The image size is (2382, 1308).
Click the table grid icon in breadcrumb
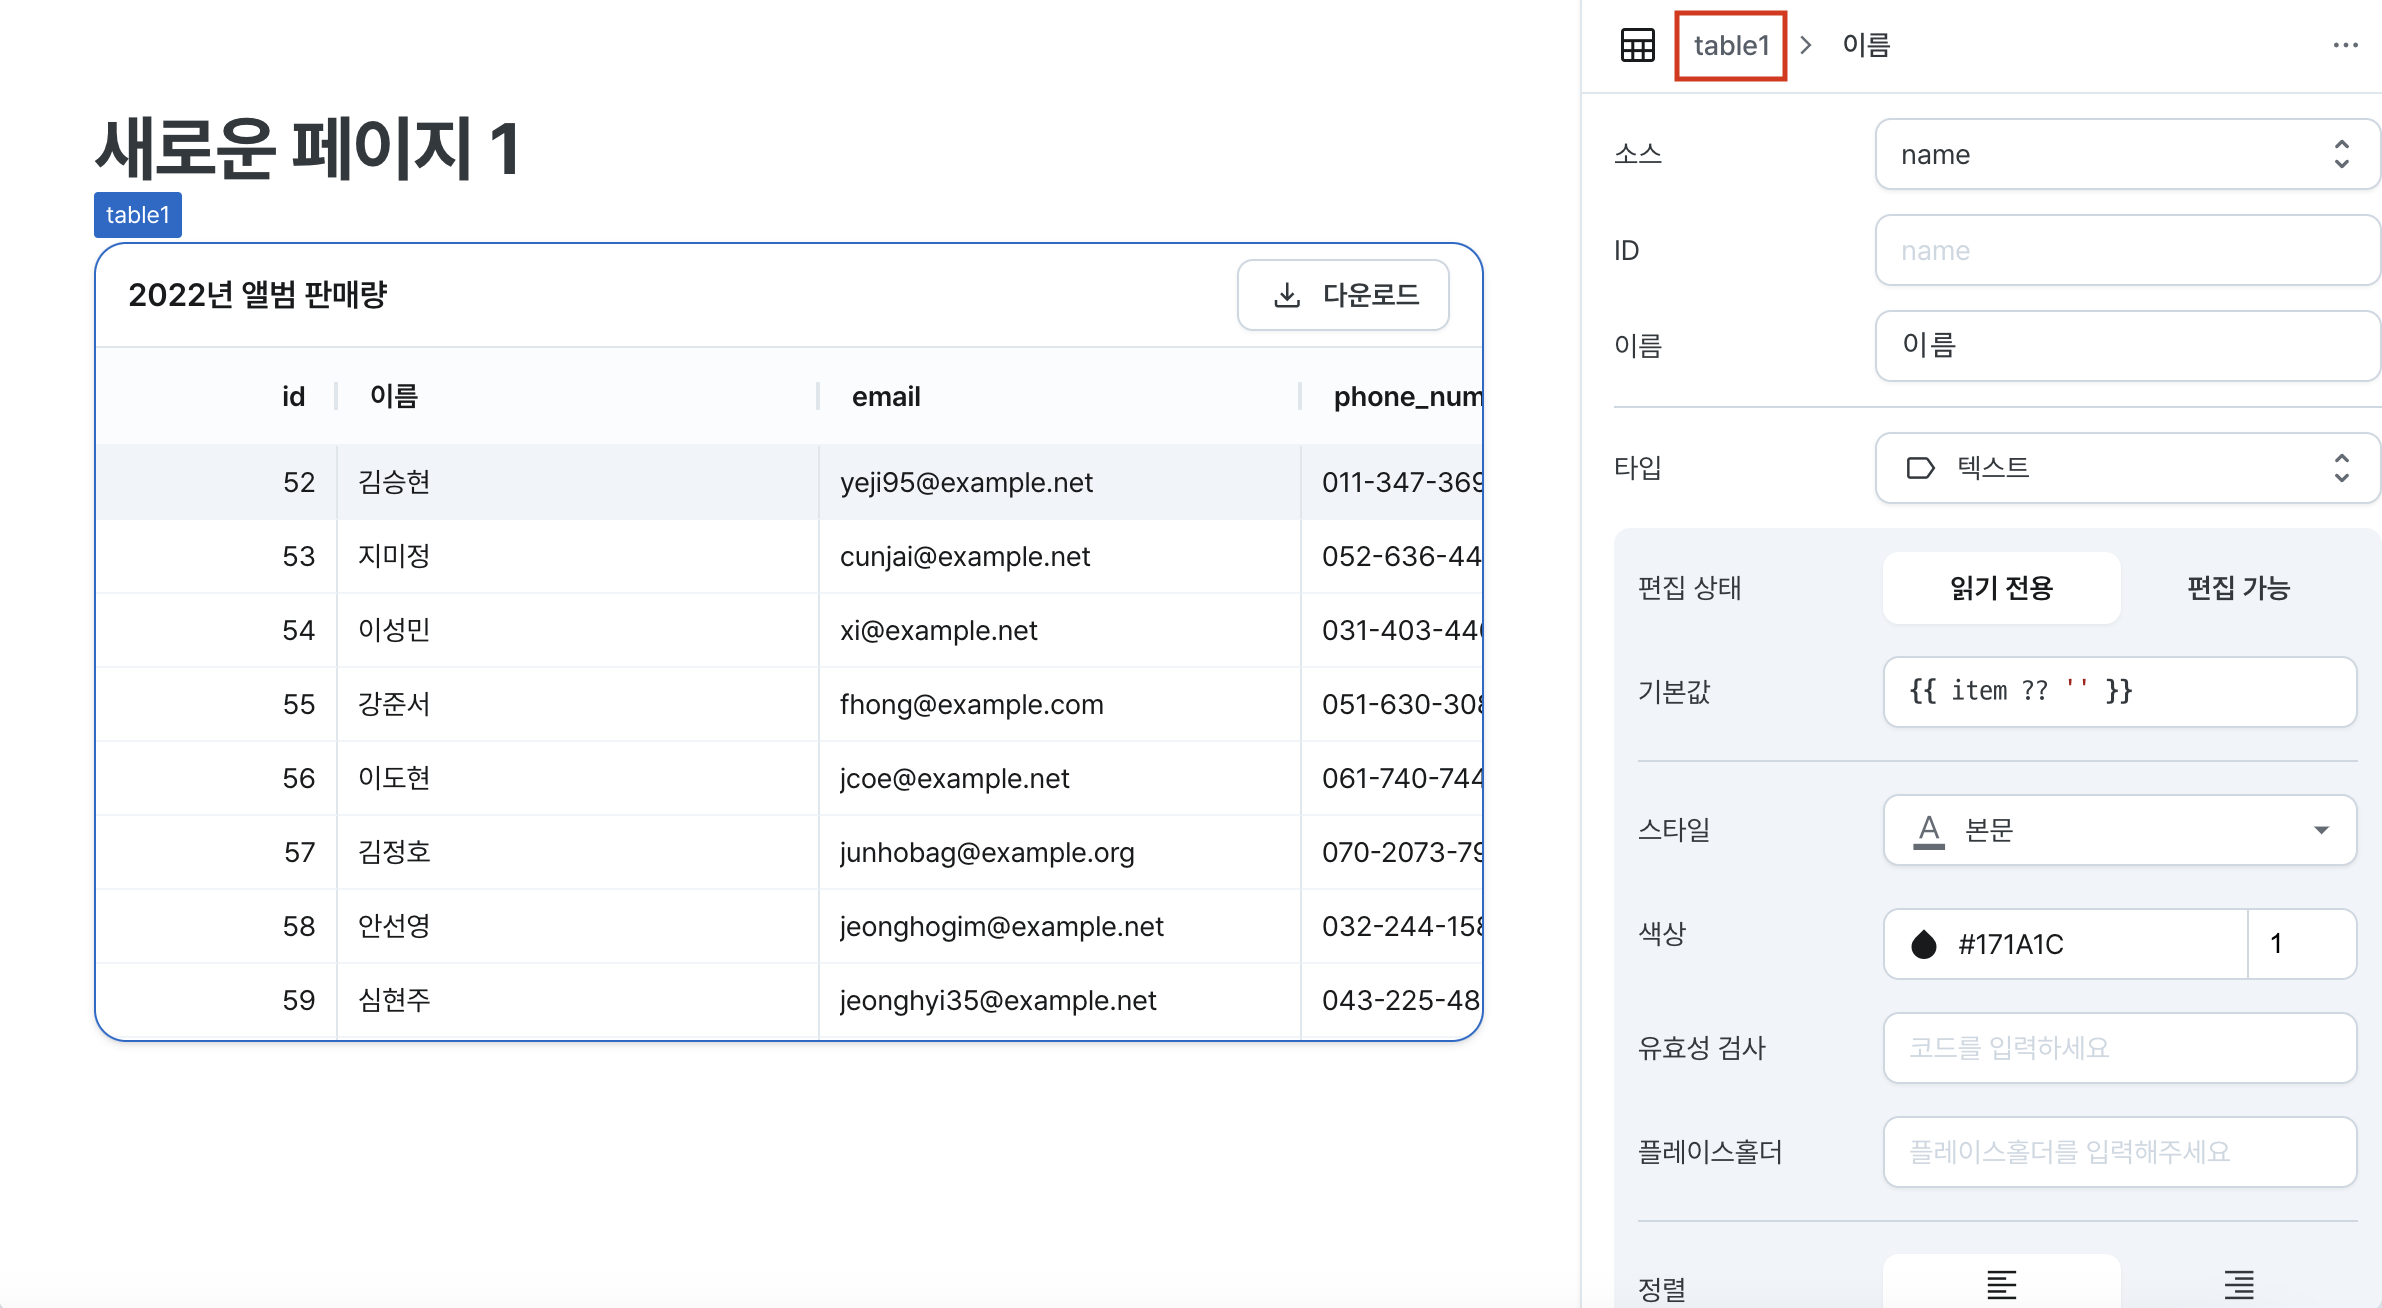[1637, 45]
